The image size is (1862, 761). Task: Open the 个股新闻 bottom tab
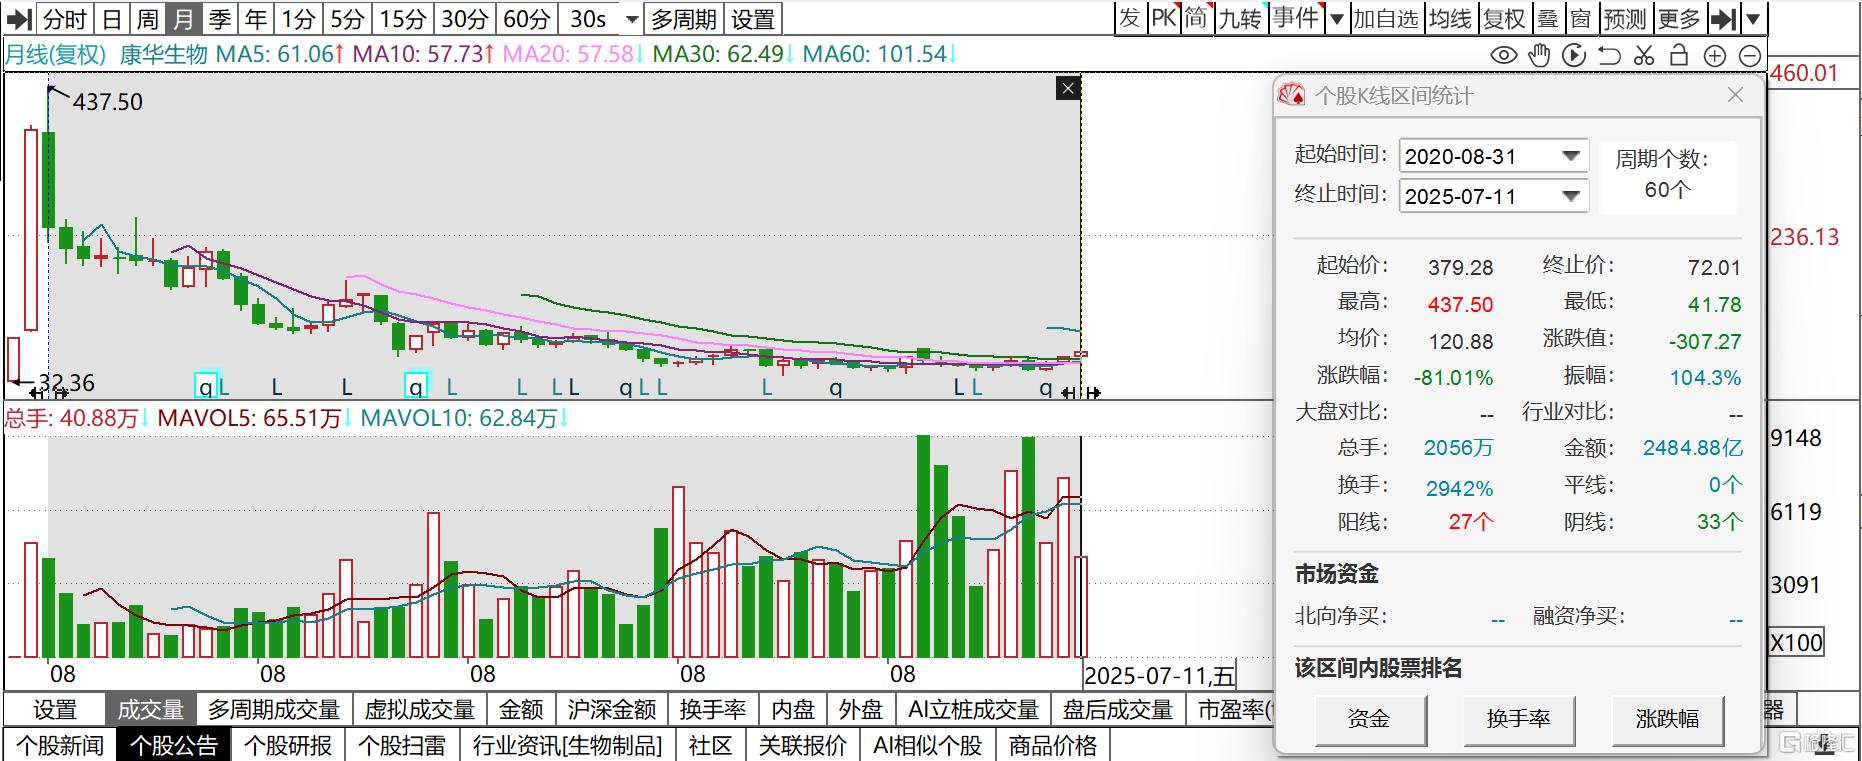tap(60, 745)
